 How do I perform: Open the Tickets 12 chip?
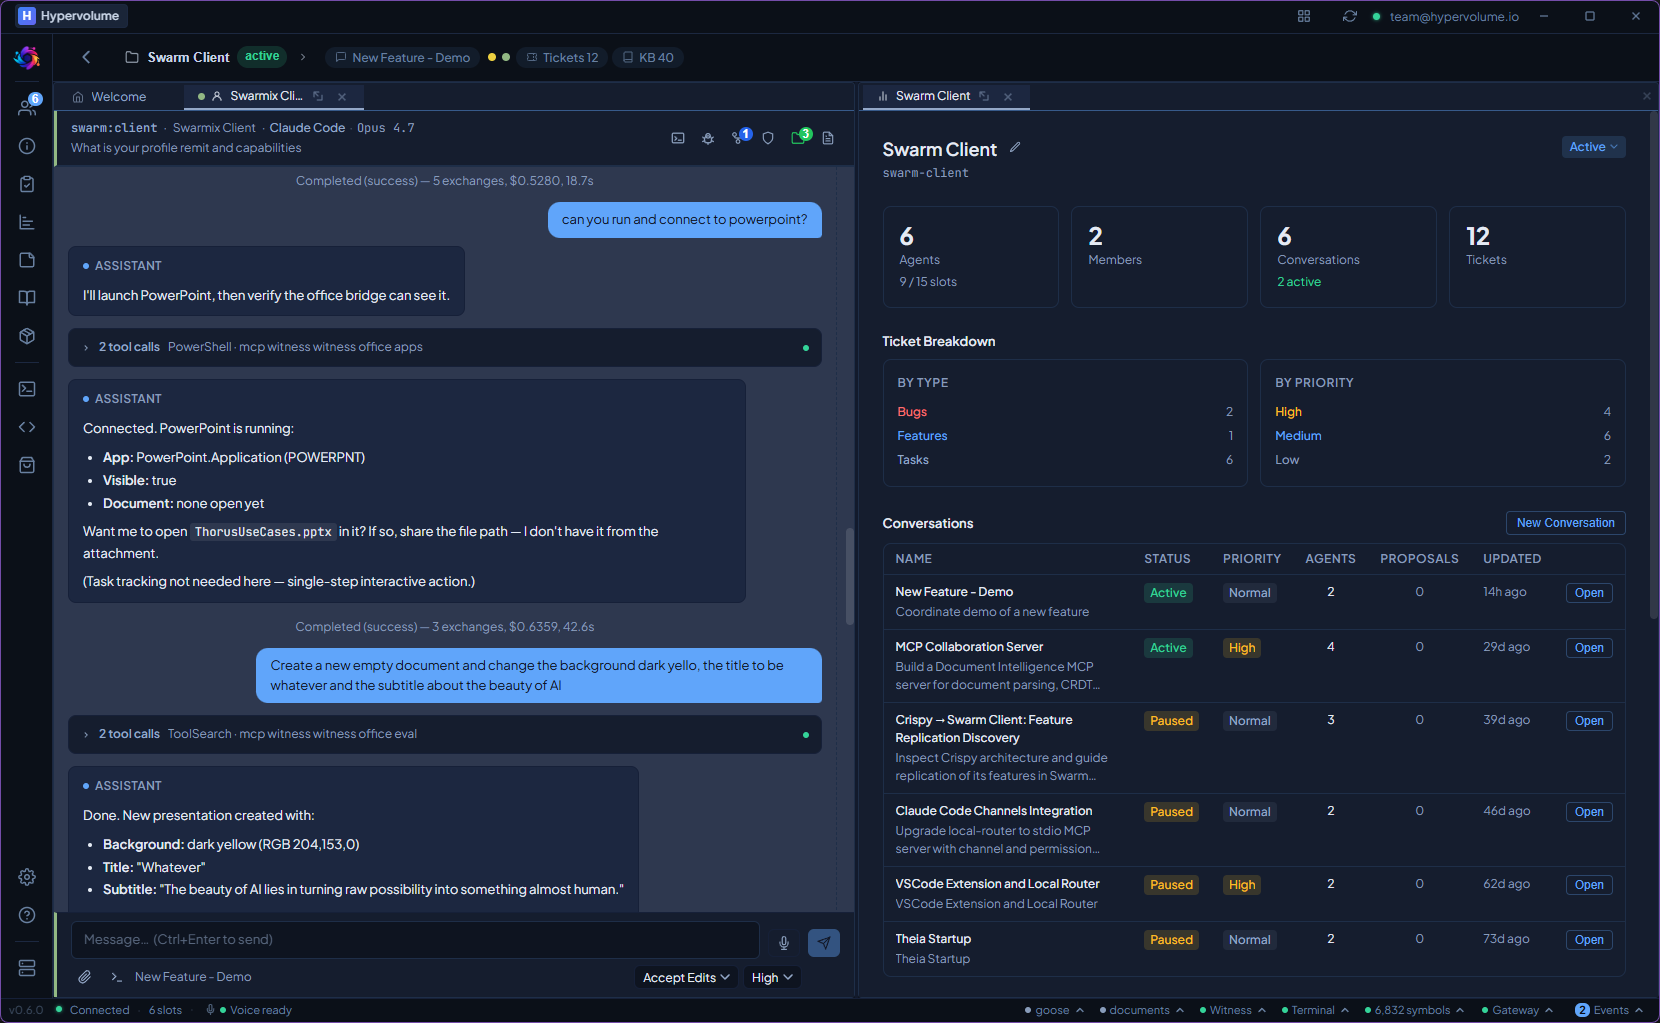click(562, 57)
